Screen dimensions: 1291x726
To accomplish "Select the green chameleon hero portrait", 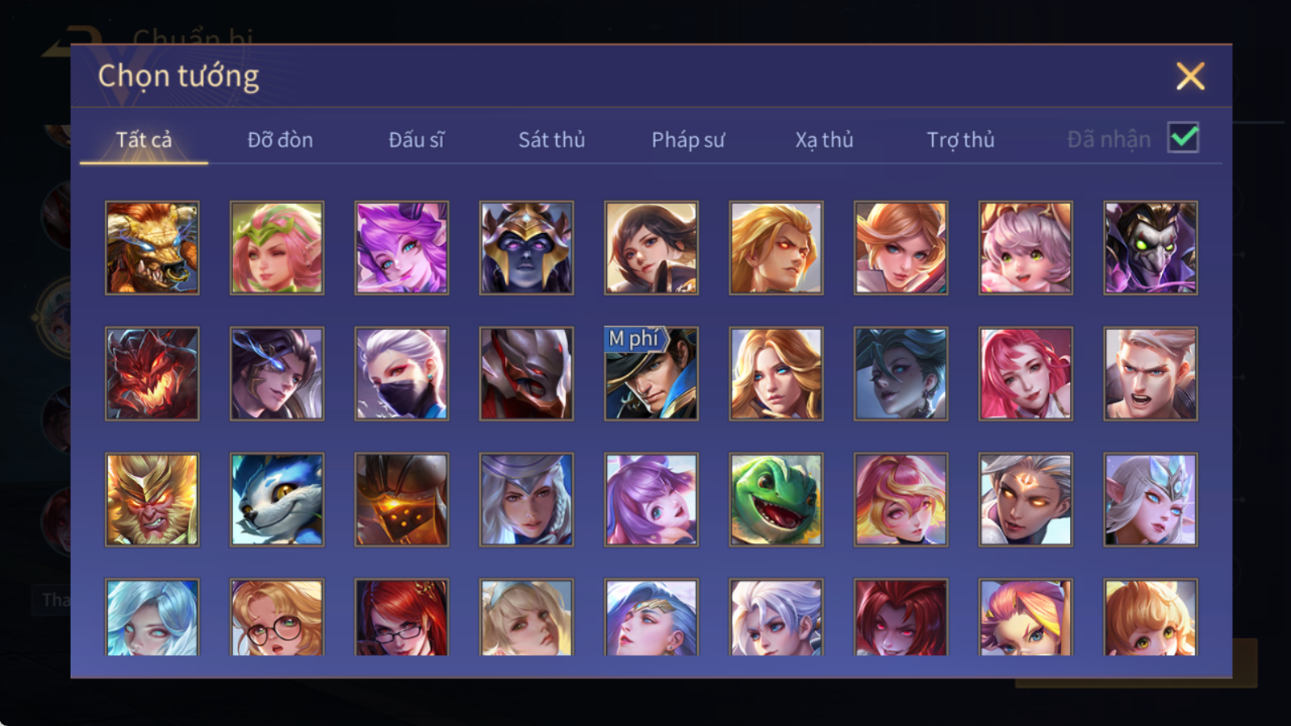I will (776, 499).
